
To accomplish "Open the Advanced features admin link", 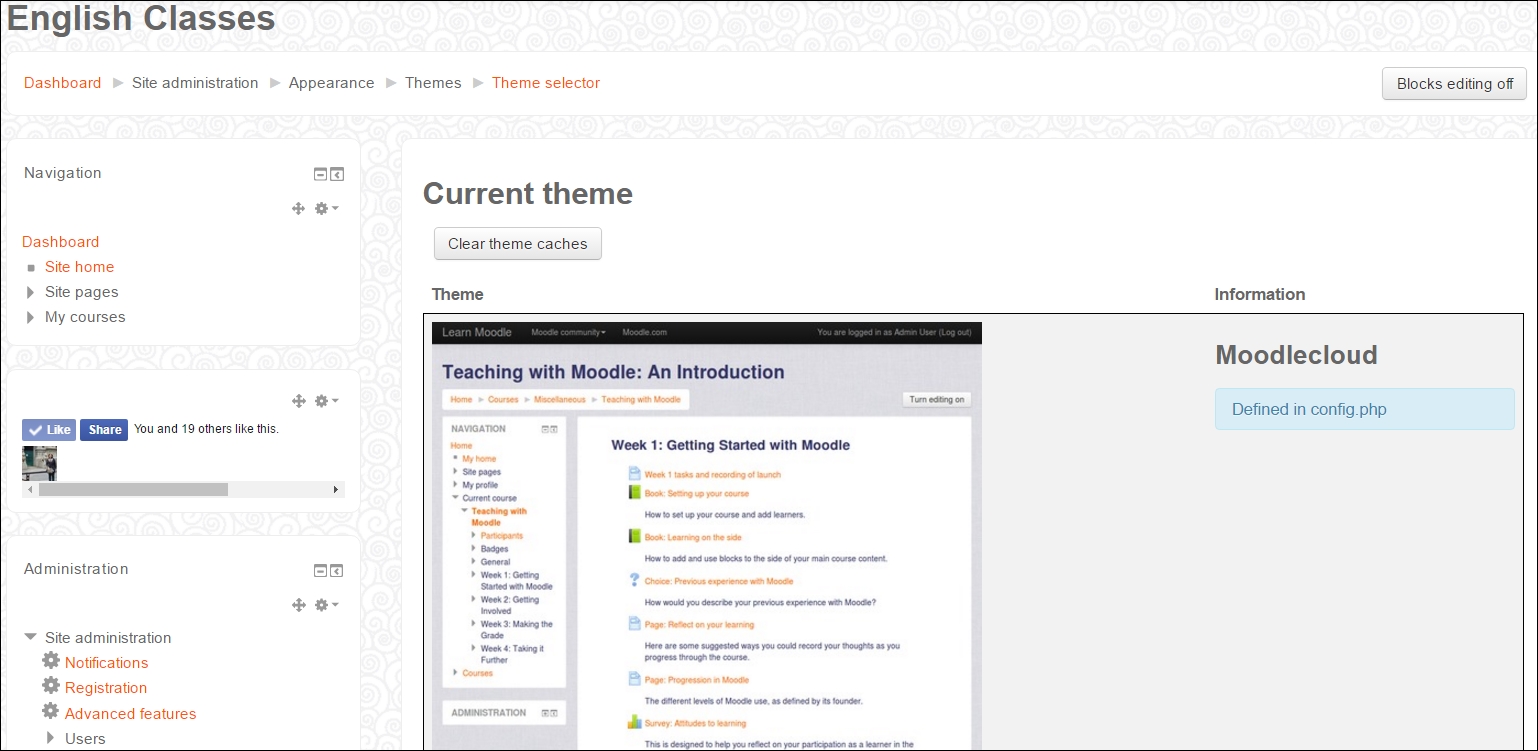I will coord(130,714).
